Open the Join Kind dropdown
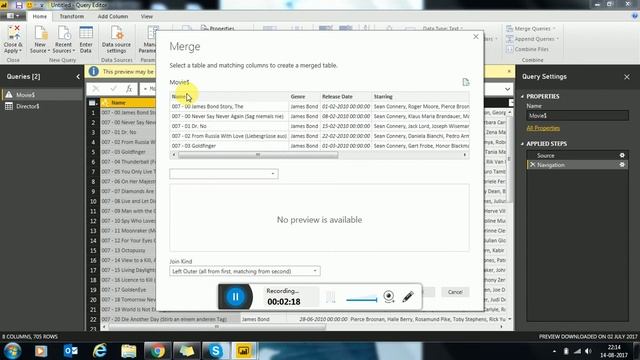The height and width of the screenshot is (360, 640). click(x=244, y=271)
